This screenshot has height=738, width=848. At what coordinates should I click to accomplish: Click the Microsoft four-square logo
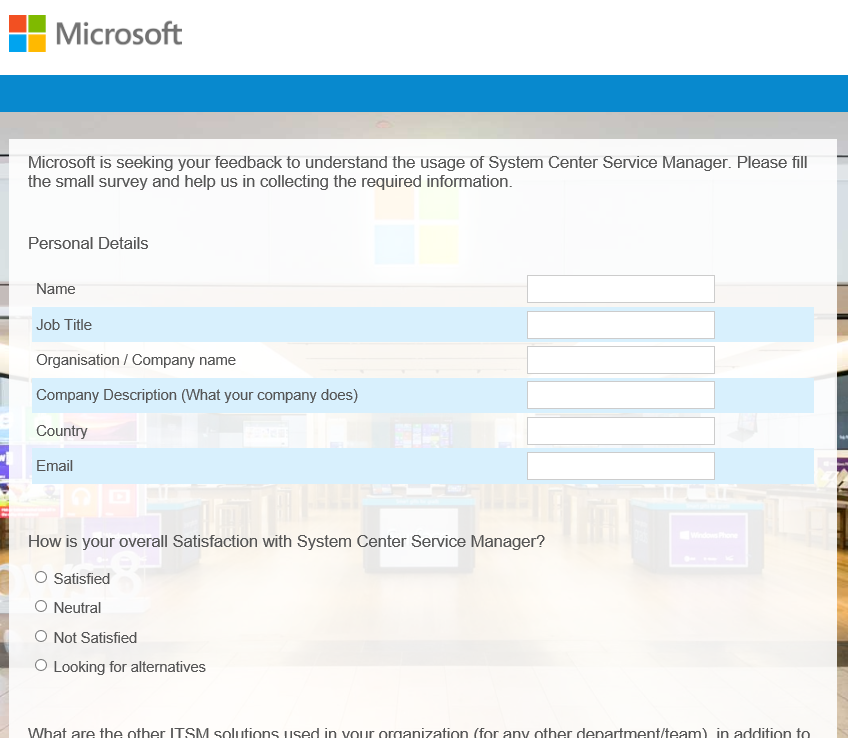pyautogui.click(x=27, y=33)
